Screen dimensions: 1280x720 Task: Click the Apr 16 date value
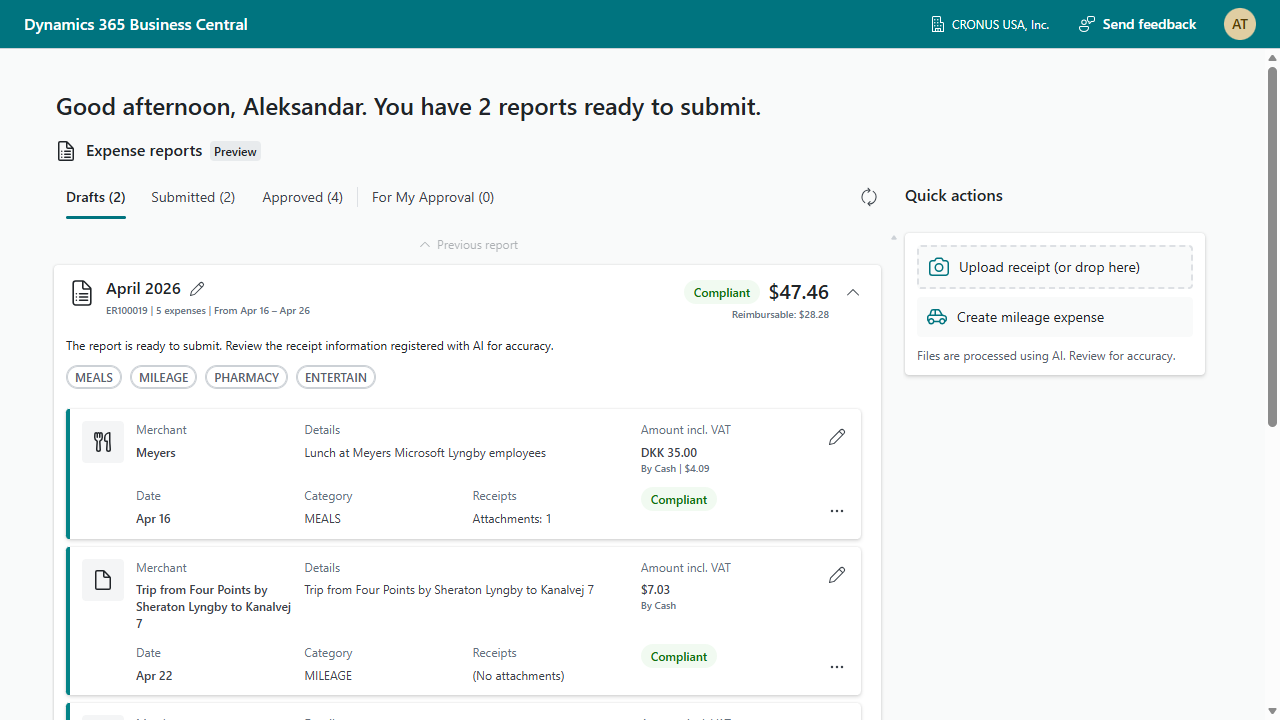click(153, 519)
